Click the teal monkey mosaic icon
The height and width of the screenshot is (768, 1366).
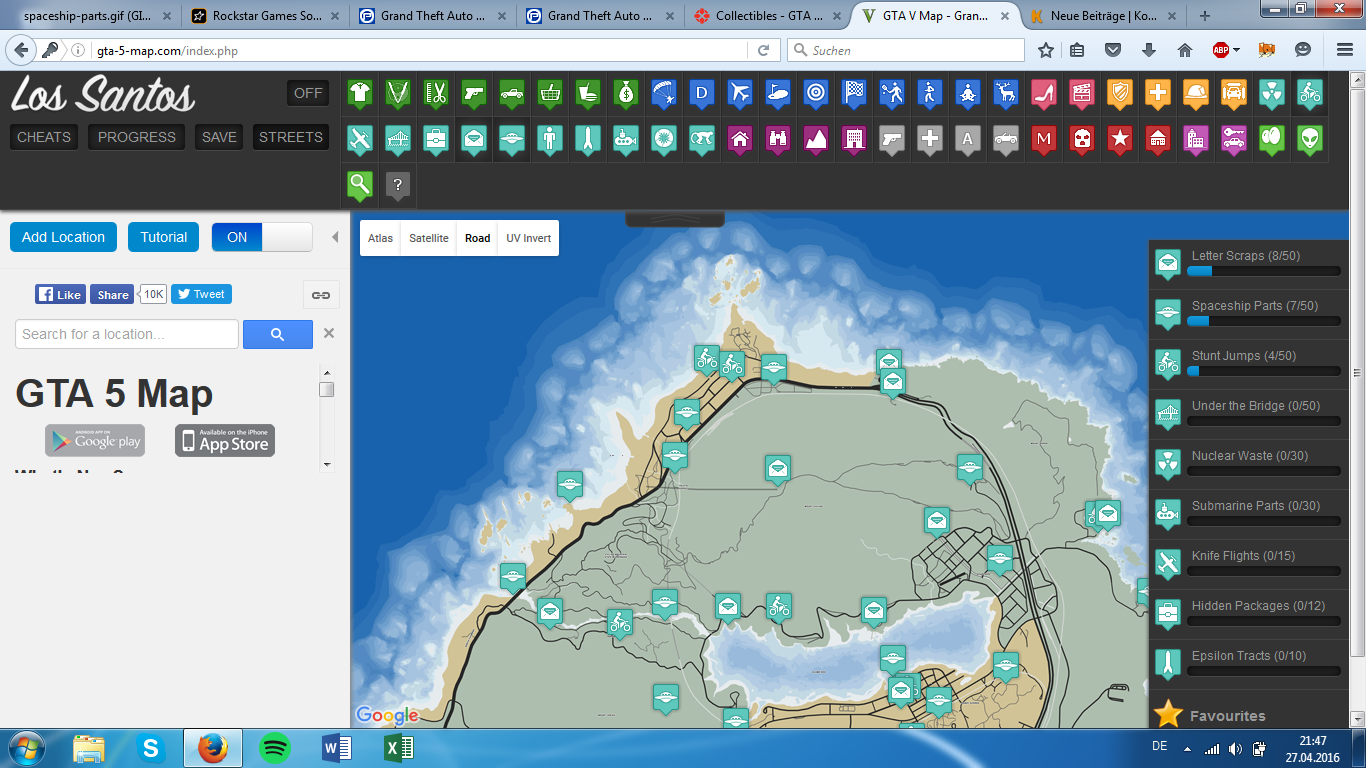tap(701, 140)
